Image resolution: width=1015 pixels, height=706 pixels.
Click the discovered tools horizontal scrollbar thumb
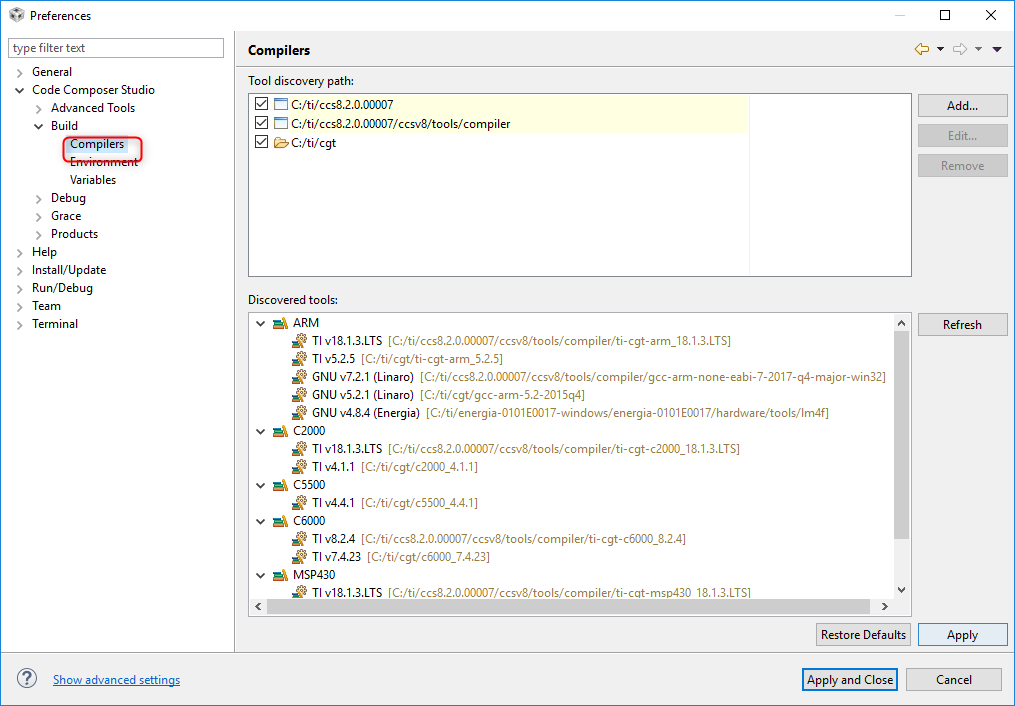tap(568, 606)
